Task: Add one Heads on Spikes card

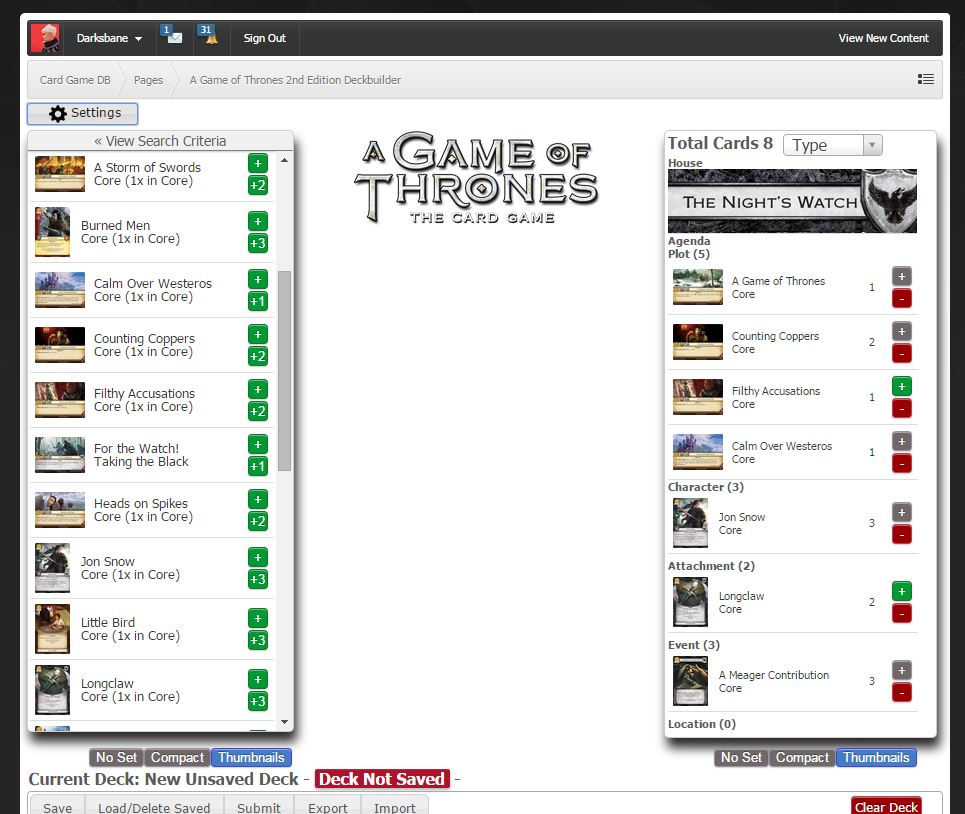Action: tap(258, 500)
